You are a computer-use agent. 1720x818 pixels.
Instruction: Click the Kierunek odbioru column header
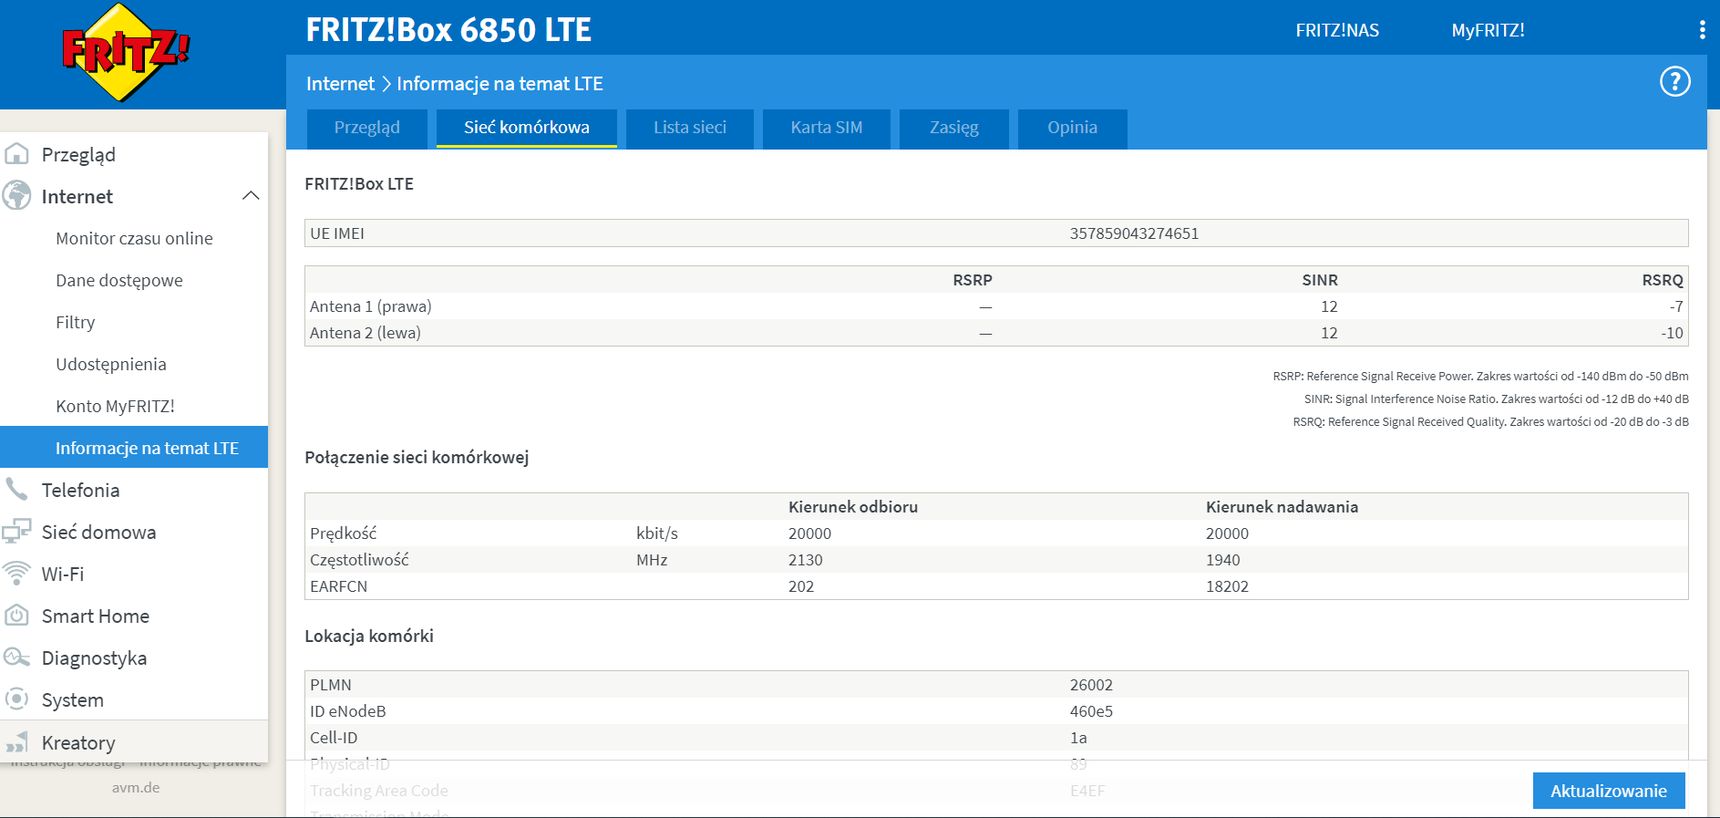[853, 507]
